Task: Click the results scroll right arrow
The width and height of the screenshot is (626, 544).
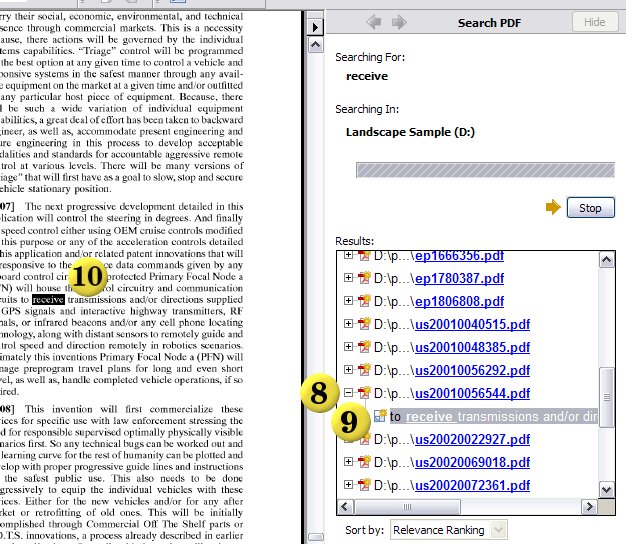Action: click(x=588, y=507)
